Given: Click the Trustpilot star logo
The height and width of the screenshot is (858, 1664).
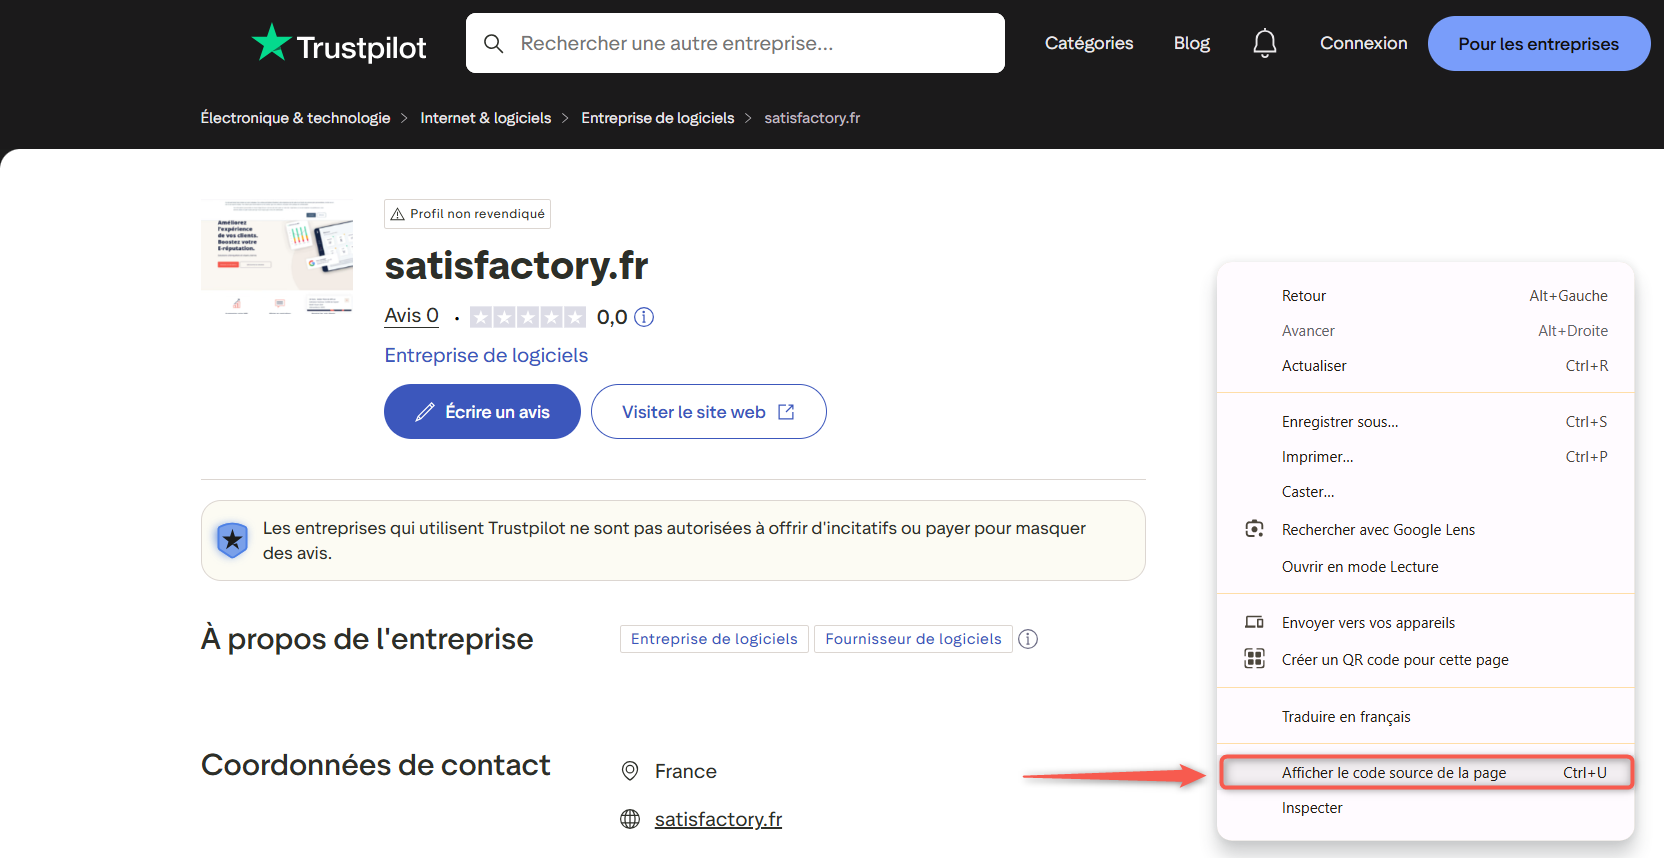Looking at the screenshot, I should (x=271, y=43).
